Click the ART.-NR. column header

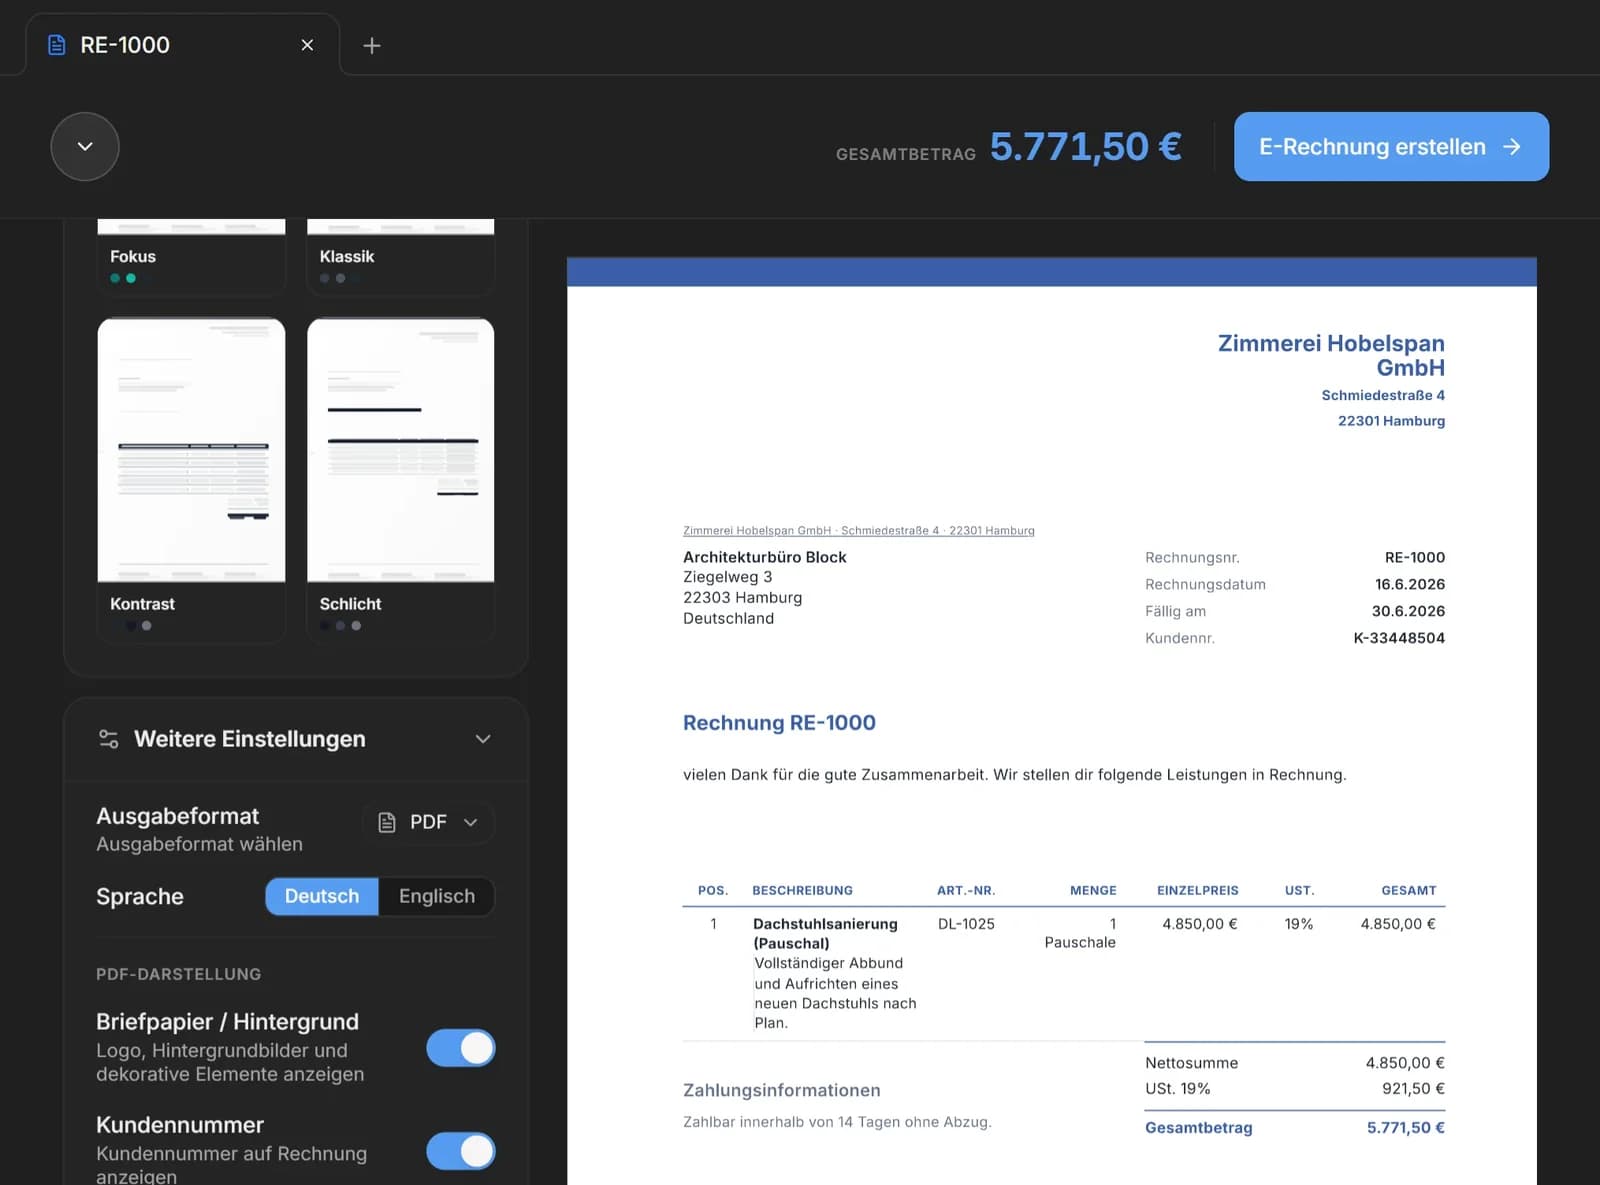click(x=965, y=890)
